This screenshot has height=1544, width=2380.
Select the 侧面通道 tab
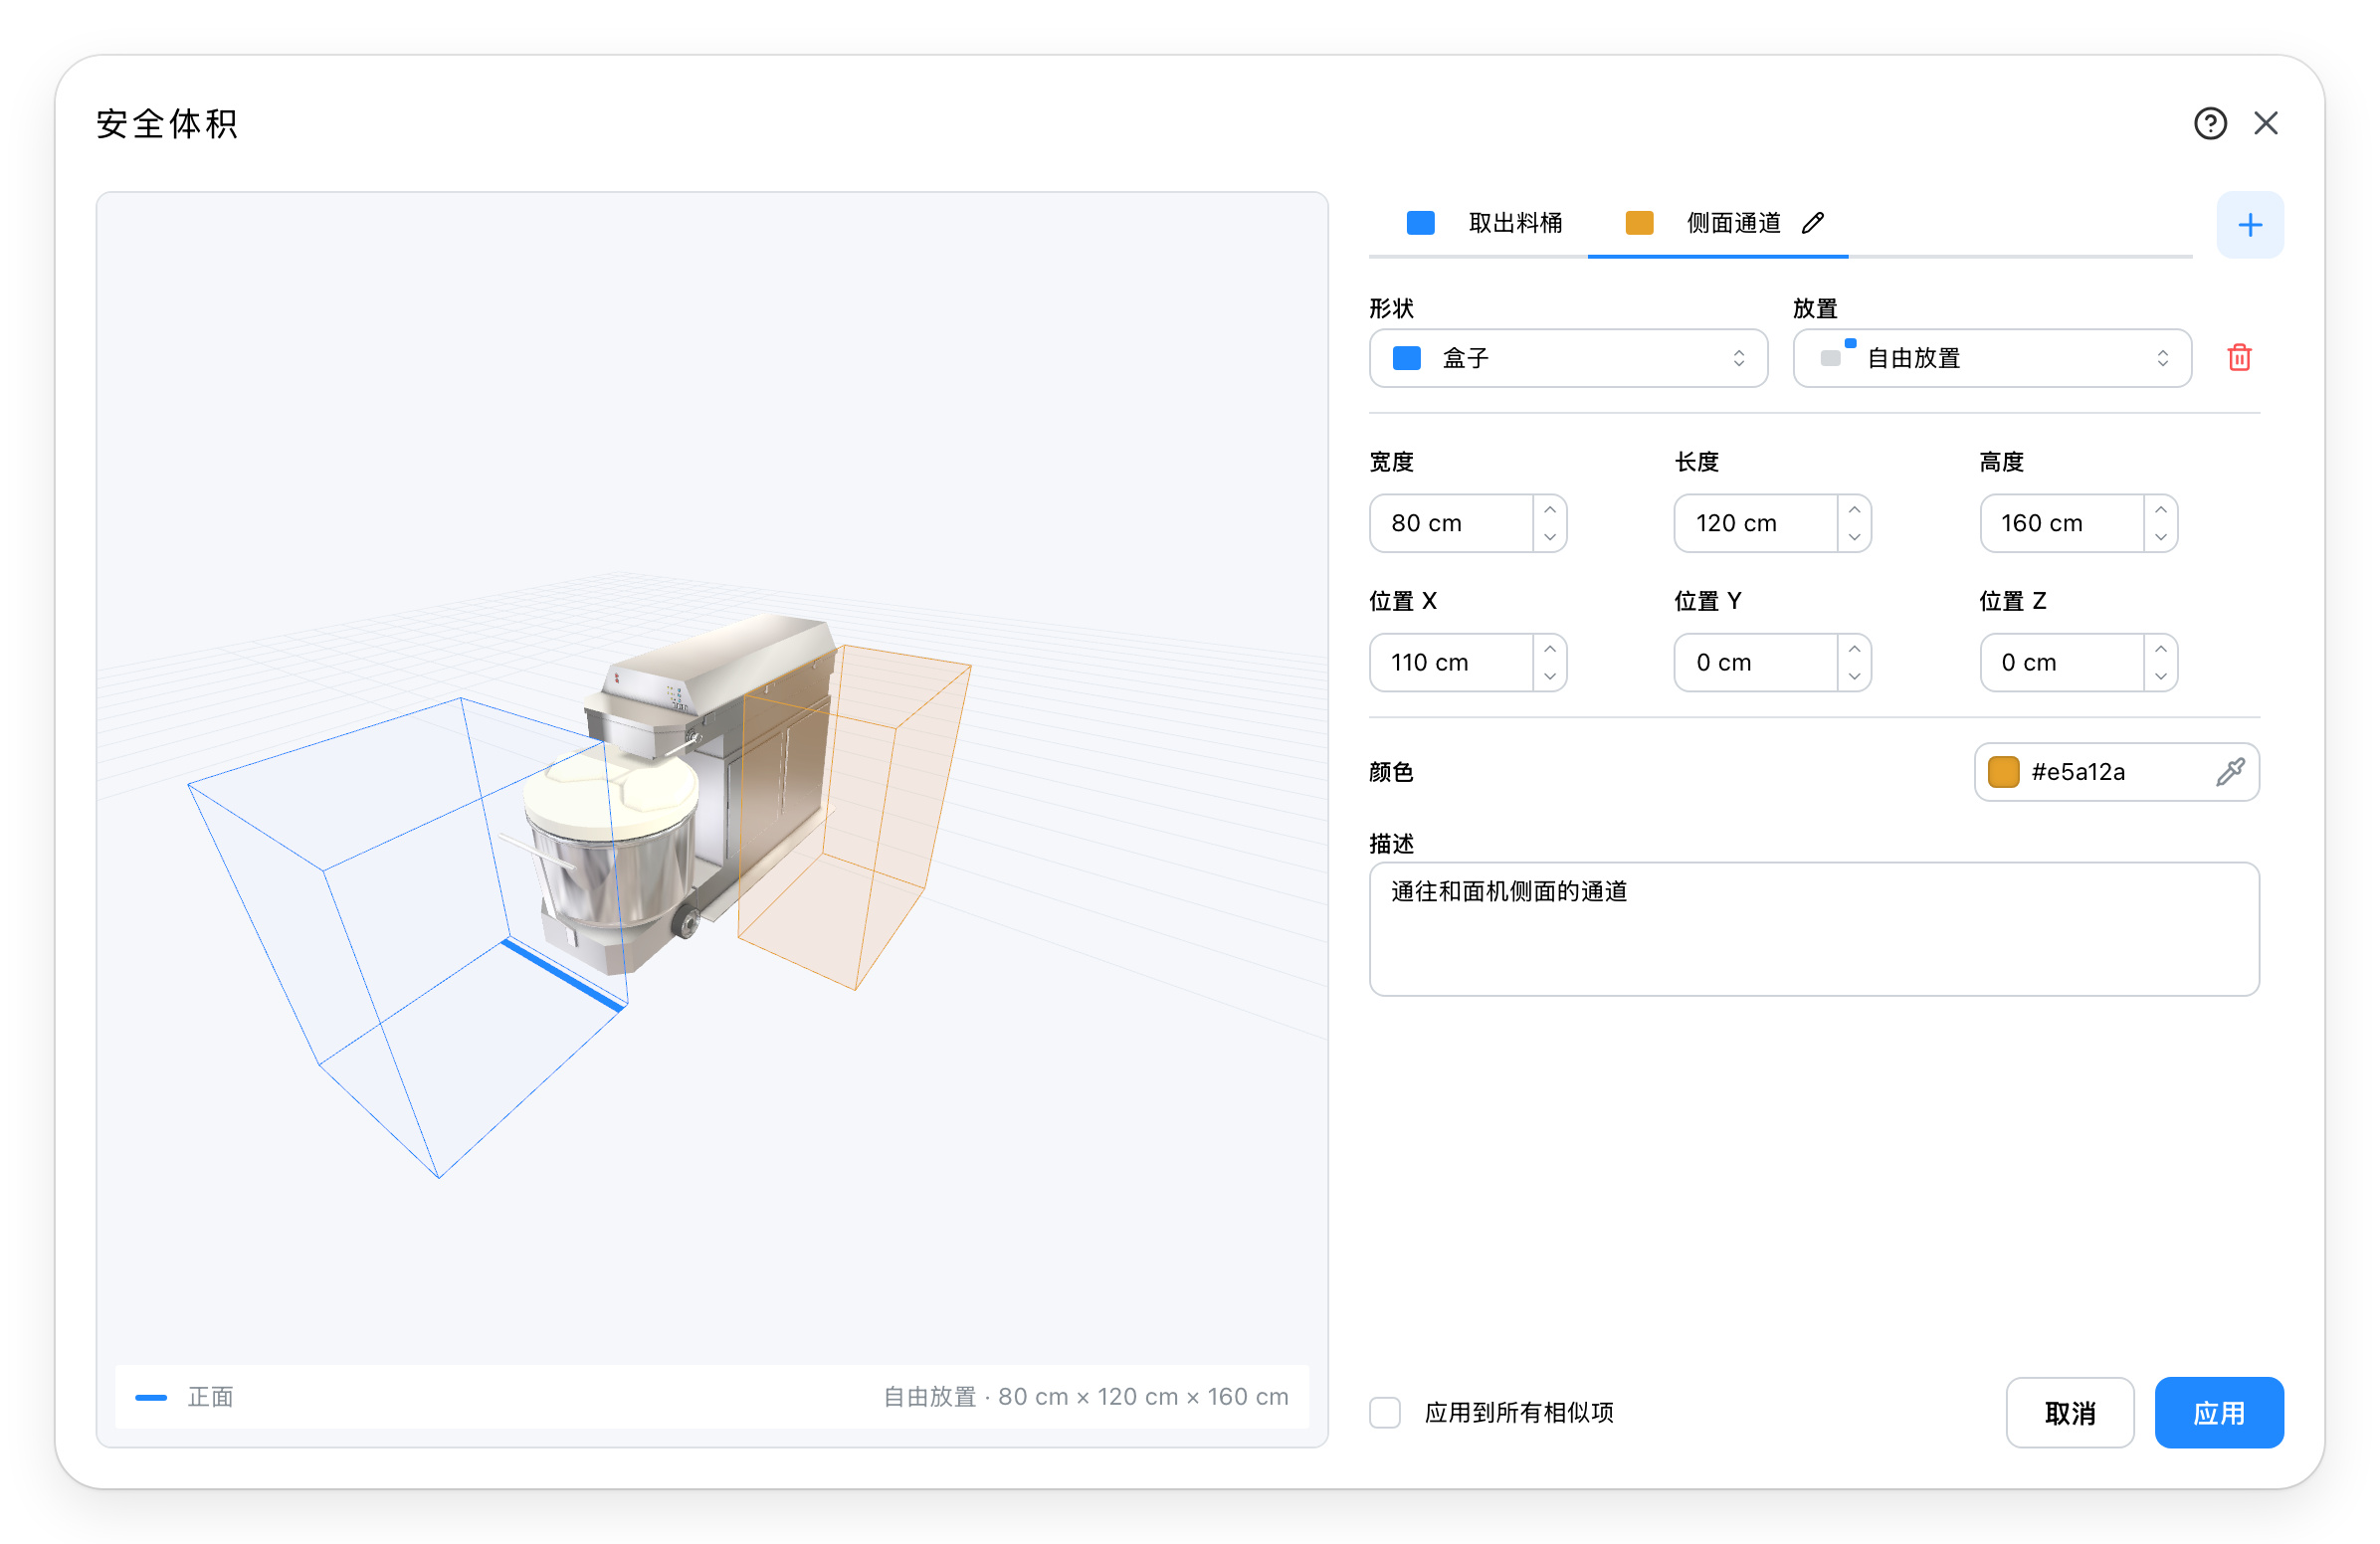tap(1717, 225)
